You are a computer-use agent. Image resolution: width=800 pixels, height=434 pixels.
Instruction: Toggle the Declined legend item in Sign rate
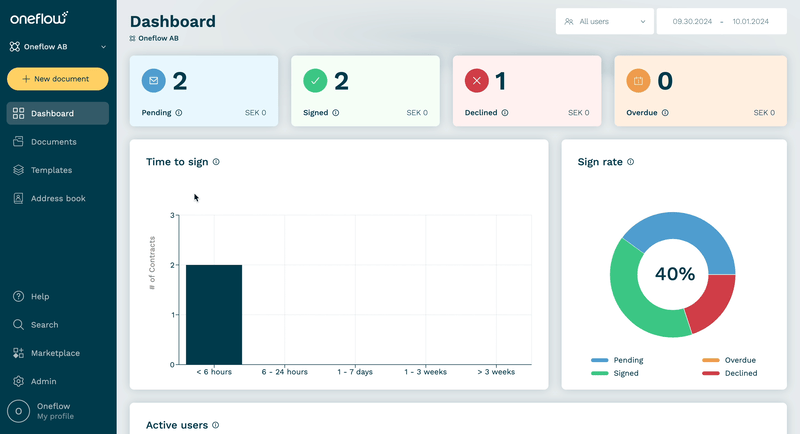[730, 373]
